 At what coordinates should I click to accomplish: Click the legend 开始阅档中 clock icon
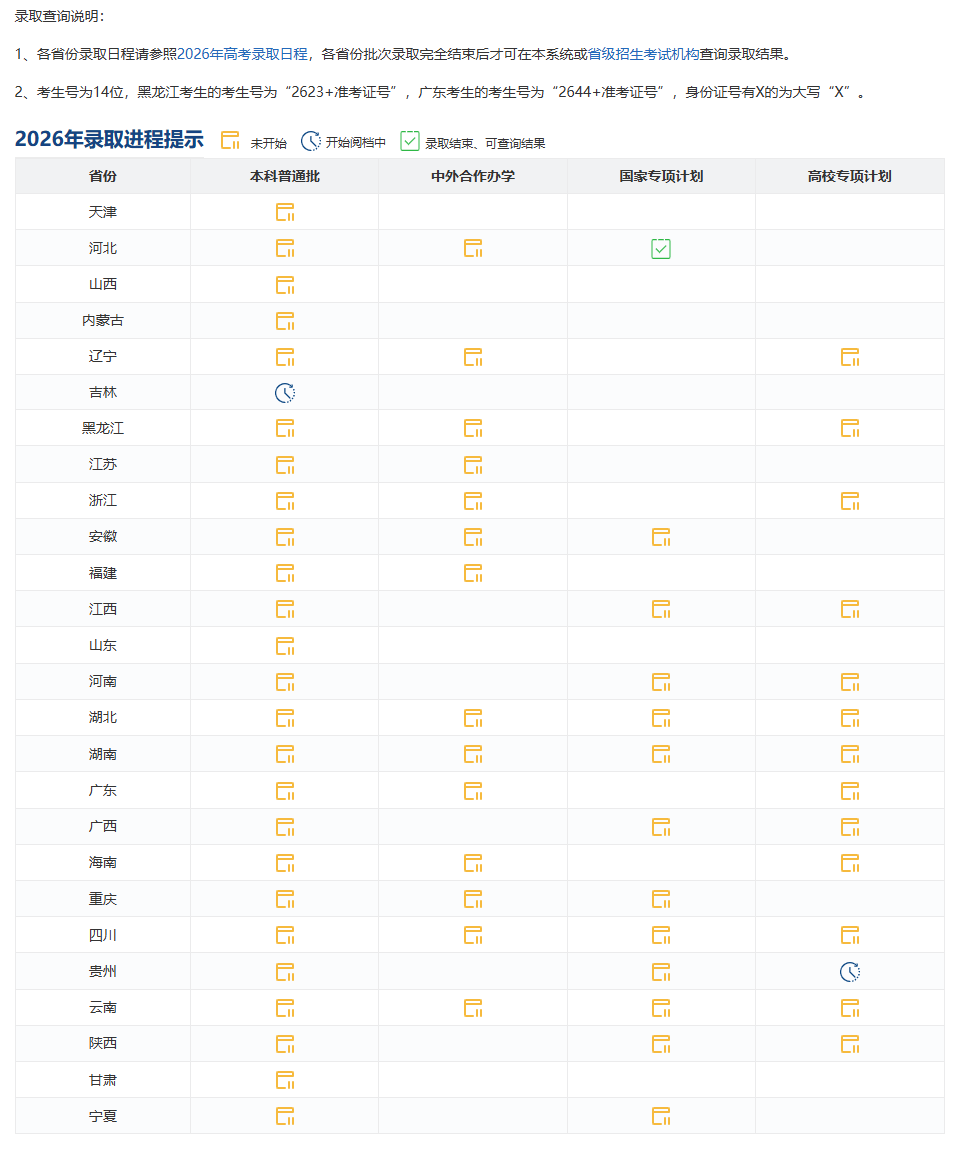pos(311,141)
